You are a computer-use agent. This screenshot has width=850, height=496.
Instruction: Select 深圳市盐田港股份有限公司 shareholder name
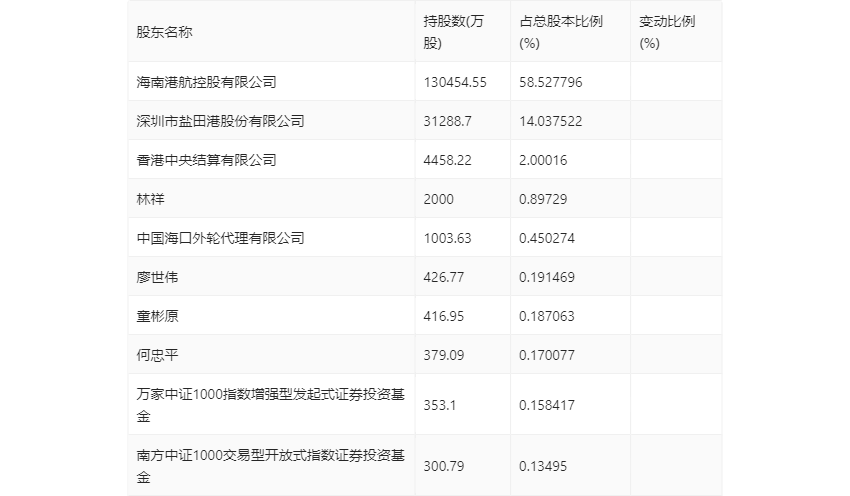tap(220, 121)
